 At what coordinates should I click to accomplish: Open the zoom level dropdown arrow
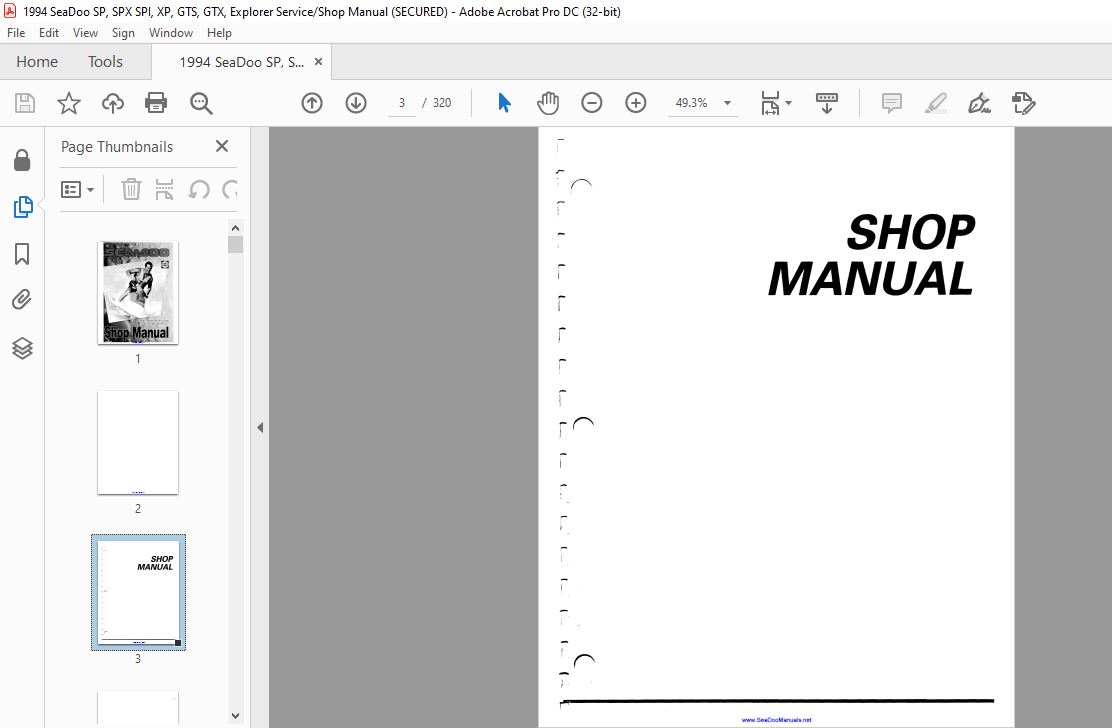pyautogui.click(x=727, y=103)
